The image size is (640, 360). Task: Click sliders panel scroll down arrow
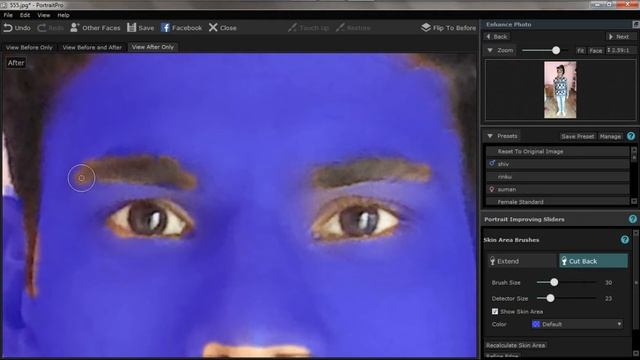pyautogui.click(x=636, y=353)
